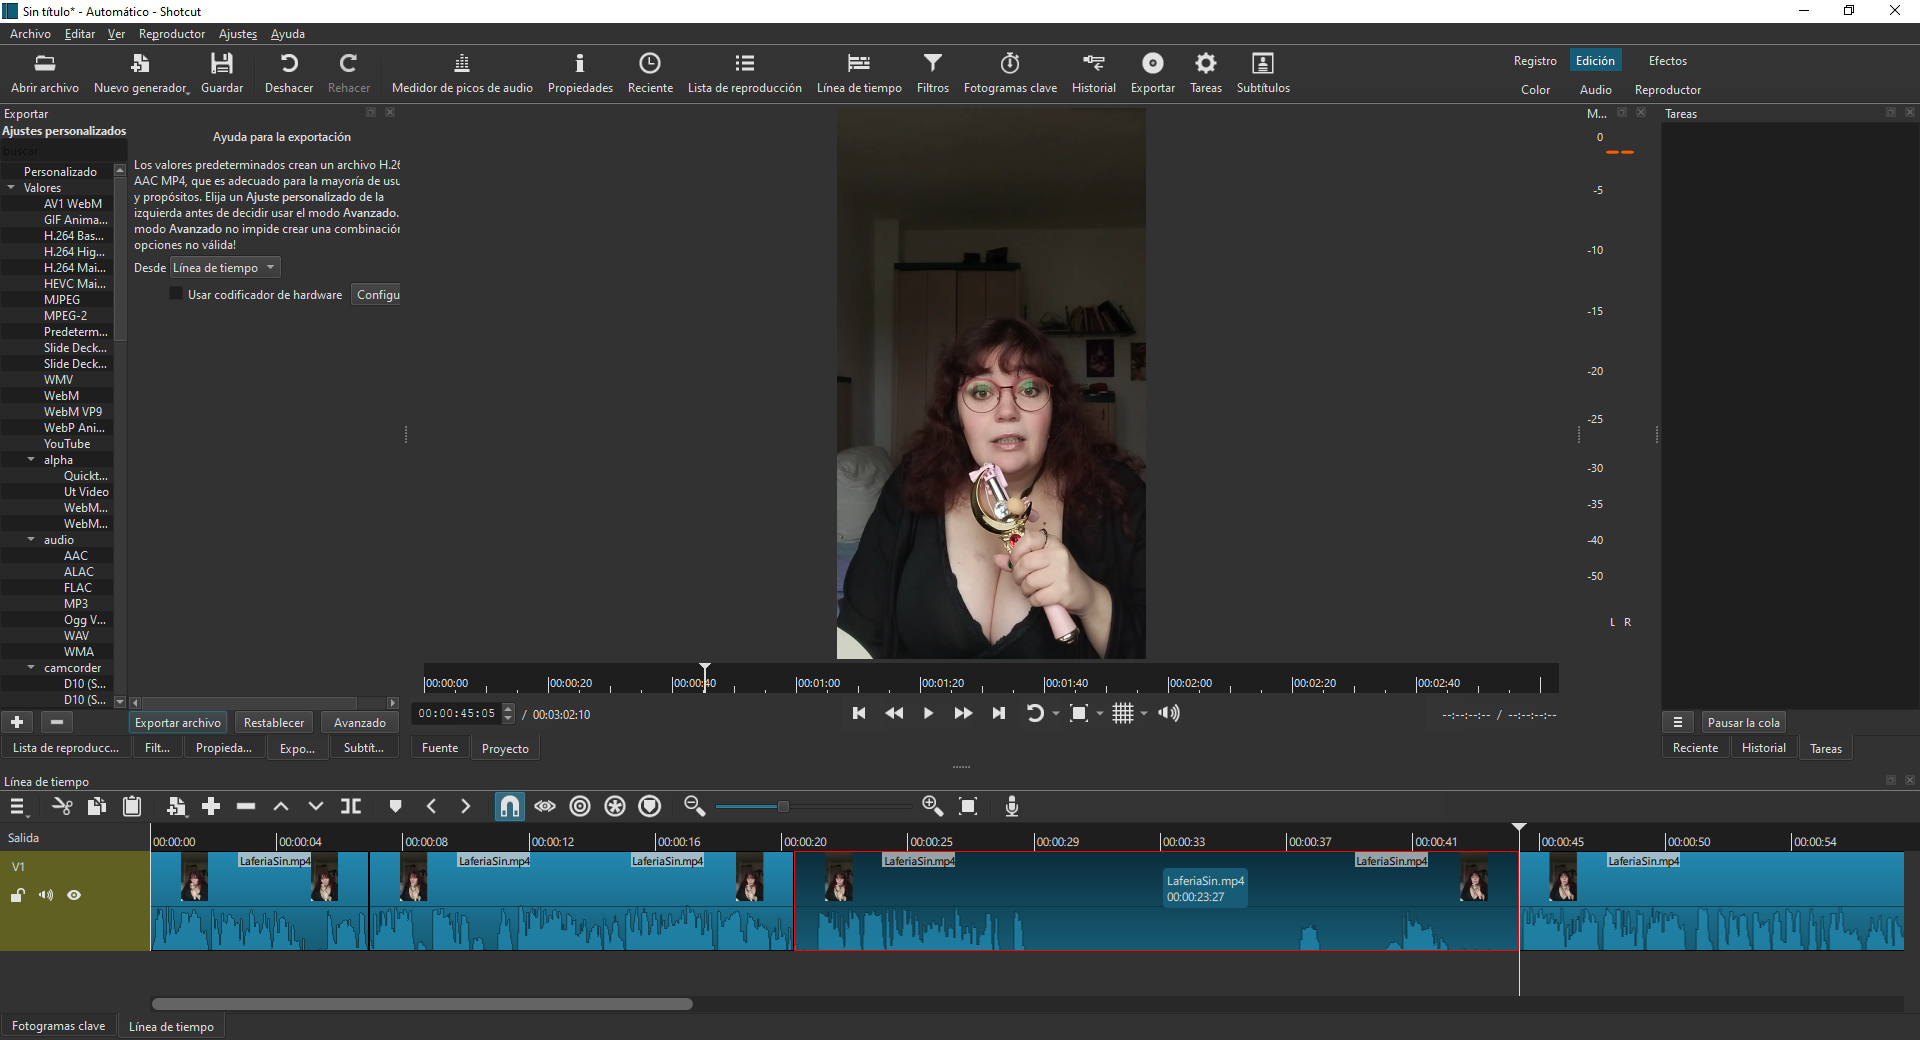
Task: Toggle snapping magnet in timeline toolbar
Action: click(x=509, y=806)
